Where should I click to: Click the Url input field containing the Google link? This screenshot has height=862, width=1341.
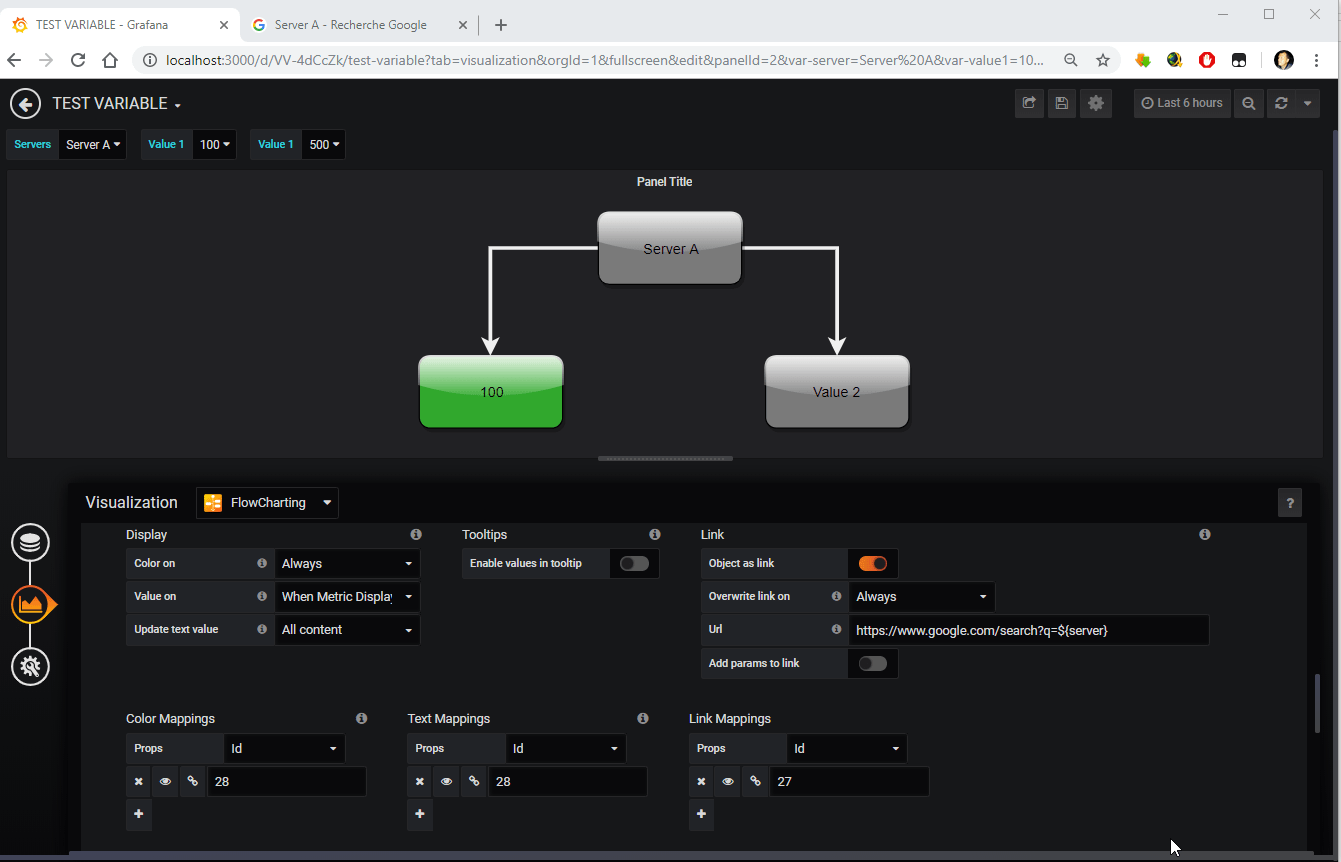pos(1030,629)
